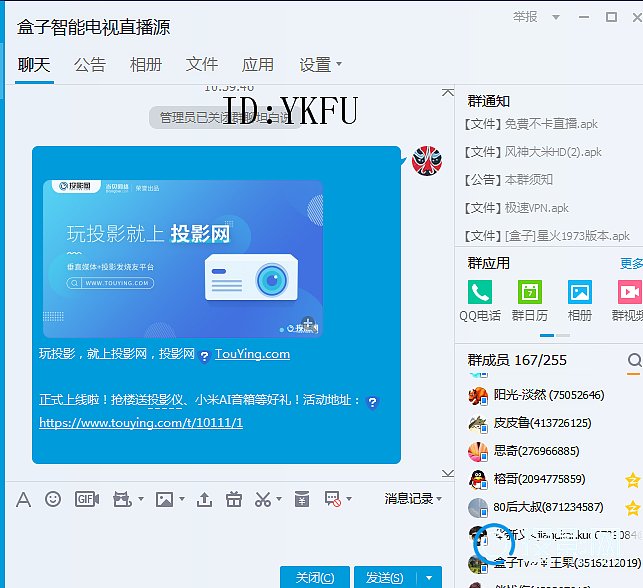643x588 pixels.
Task: Expand the cat sticker dropdown arrow
Action: click(x=141, y=499)
